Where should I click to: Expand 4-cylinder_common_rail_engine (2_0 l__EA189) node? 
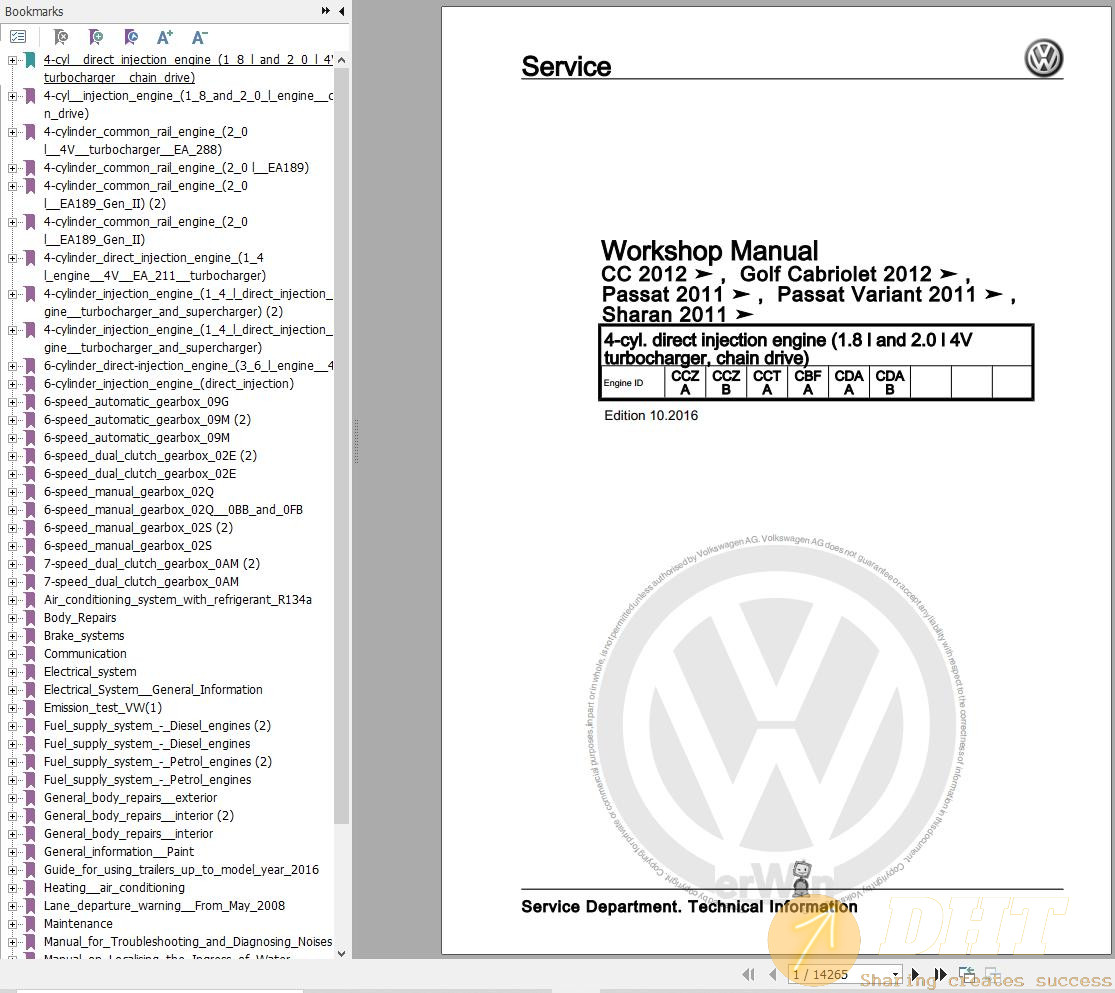(x=12, y=169)
